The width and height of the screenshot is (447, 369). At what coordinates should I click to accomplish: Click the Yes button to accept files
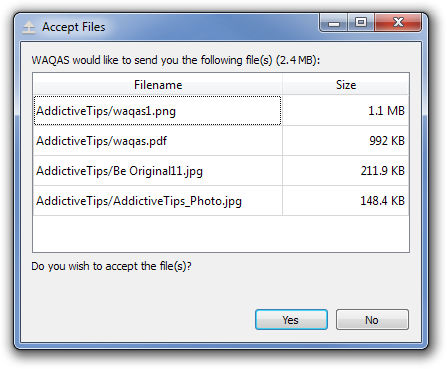tap(291, 319)
